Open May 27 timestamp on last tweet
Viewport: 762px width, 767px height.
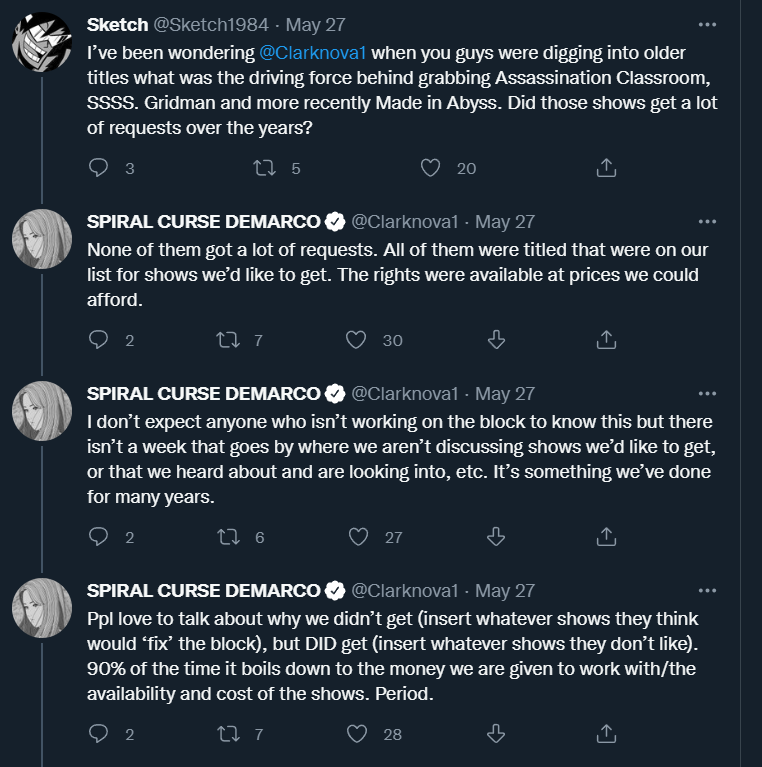505,590
